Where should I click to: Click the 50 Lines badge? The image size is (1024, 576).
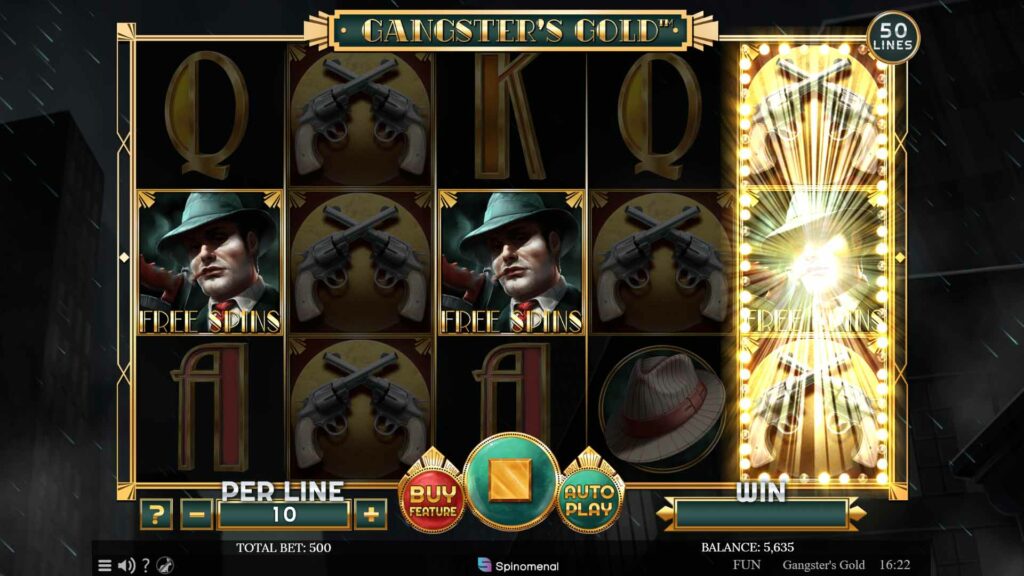[893, 37]
